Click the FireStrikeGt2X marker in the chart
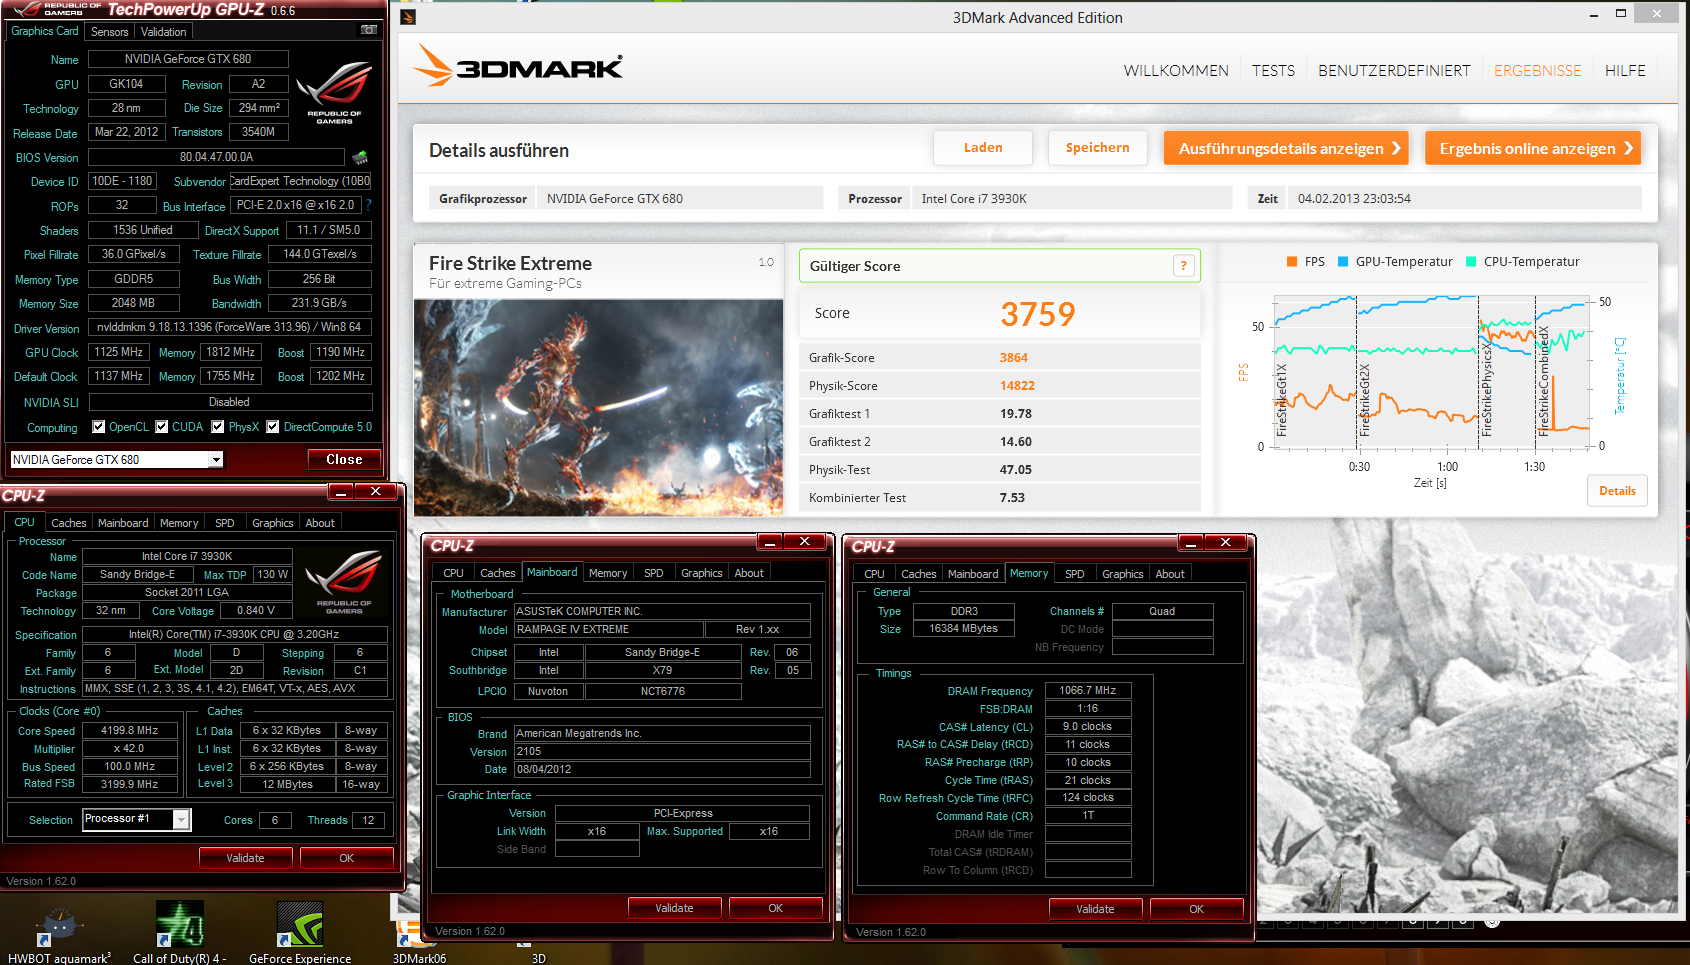The image size is (1690, 965). click(1365, 399)
